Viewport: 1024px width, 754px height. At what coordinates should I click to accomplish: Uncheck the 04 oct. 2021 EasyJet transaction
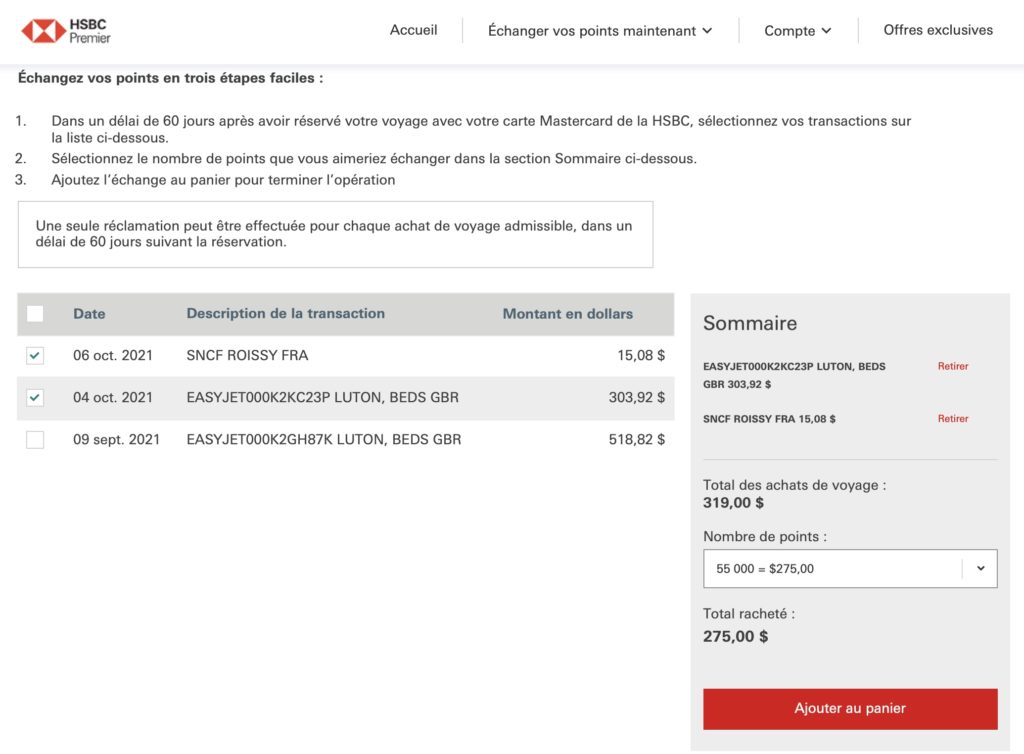[35, 397]
